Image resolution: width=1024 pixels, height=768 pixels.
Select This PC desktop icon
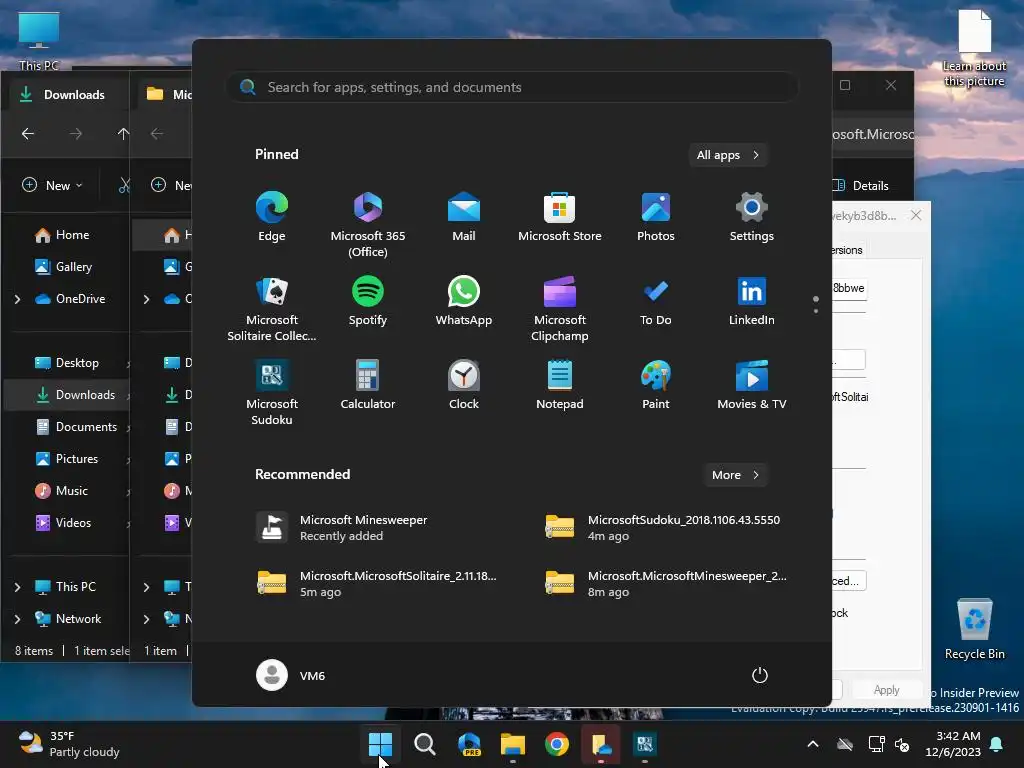pyautogui.click(x=39, y=40)
